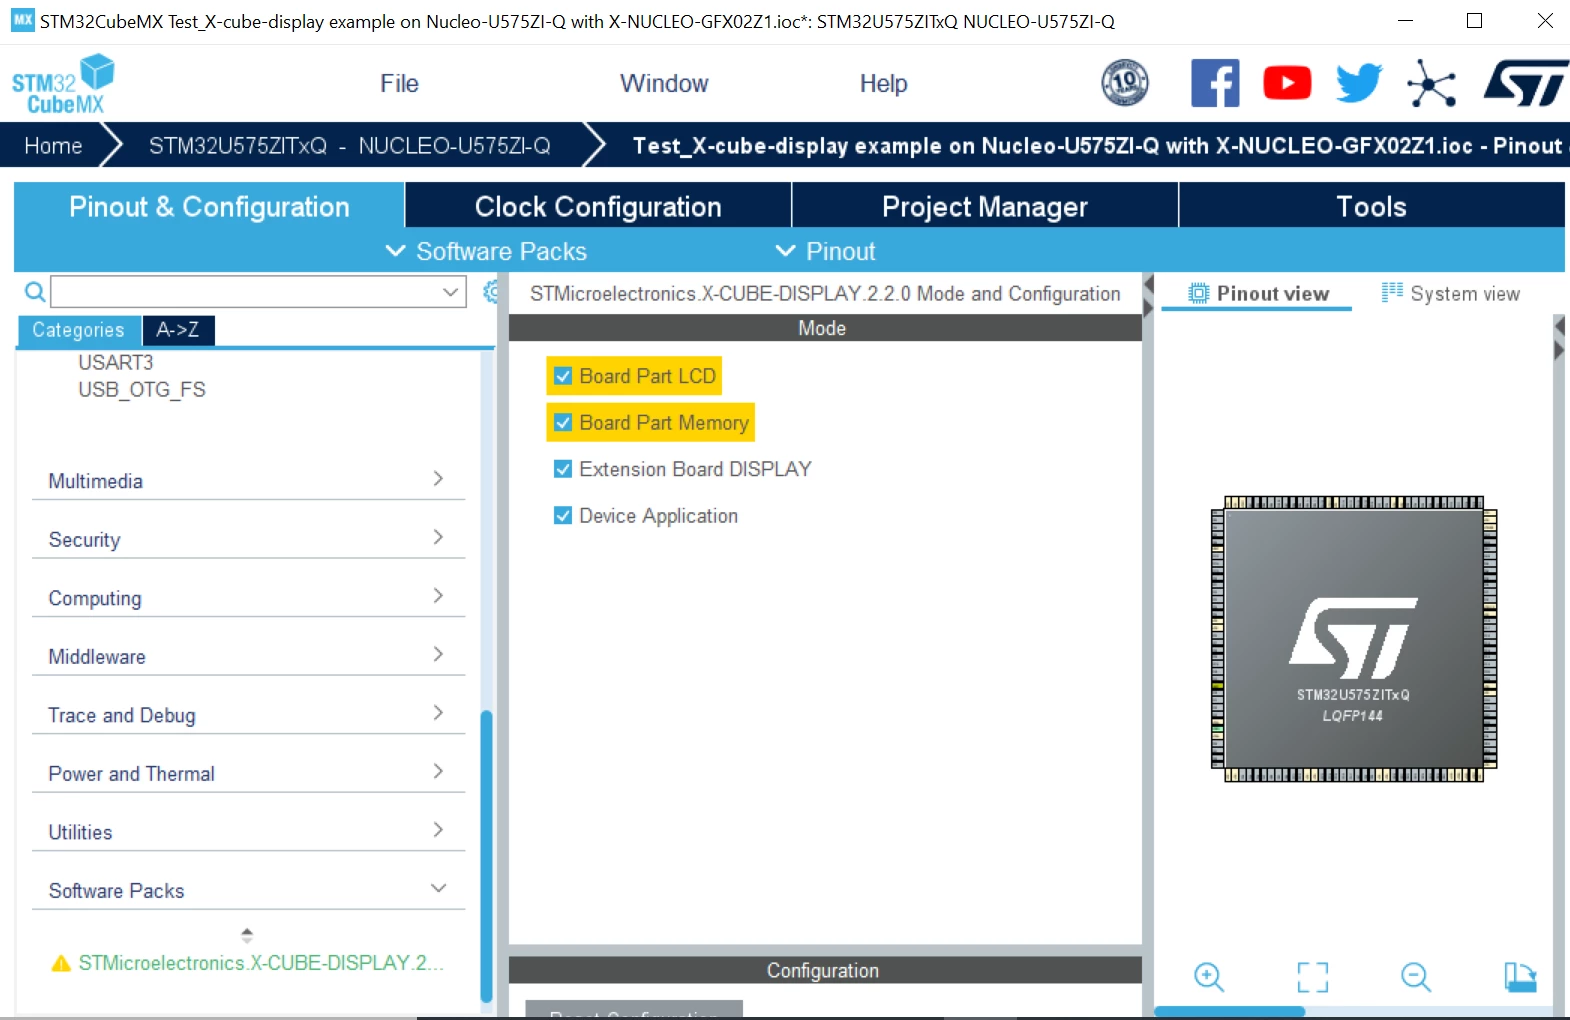Collapse the Software Packs category
The image size is (1570, 1020).
coord(249,891)
